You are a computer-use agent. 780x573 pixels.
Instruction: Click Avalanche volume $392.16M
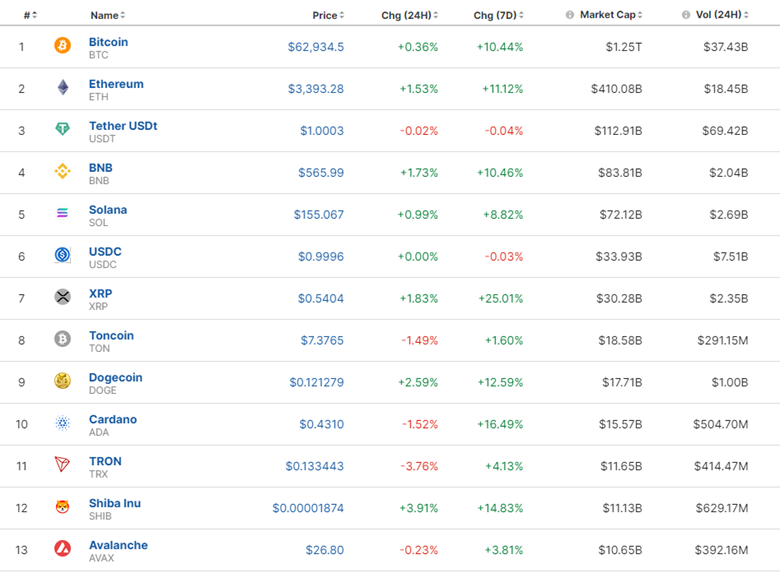pyautogui.click(x=722, y=550)
